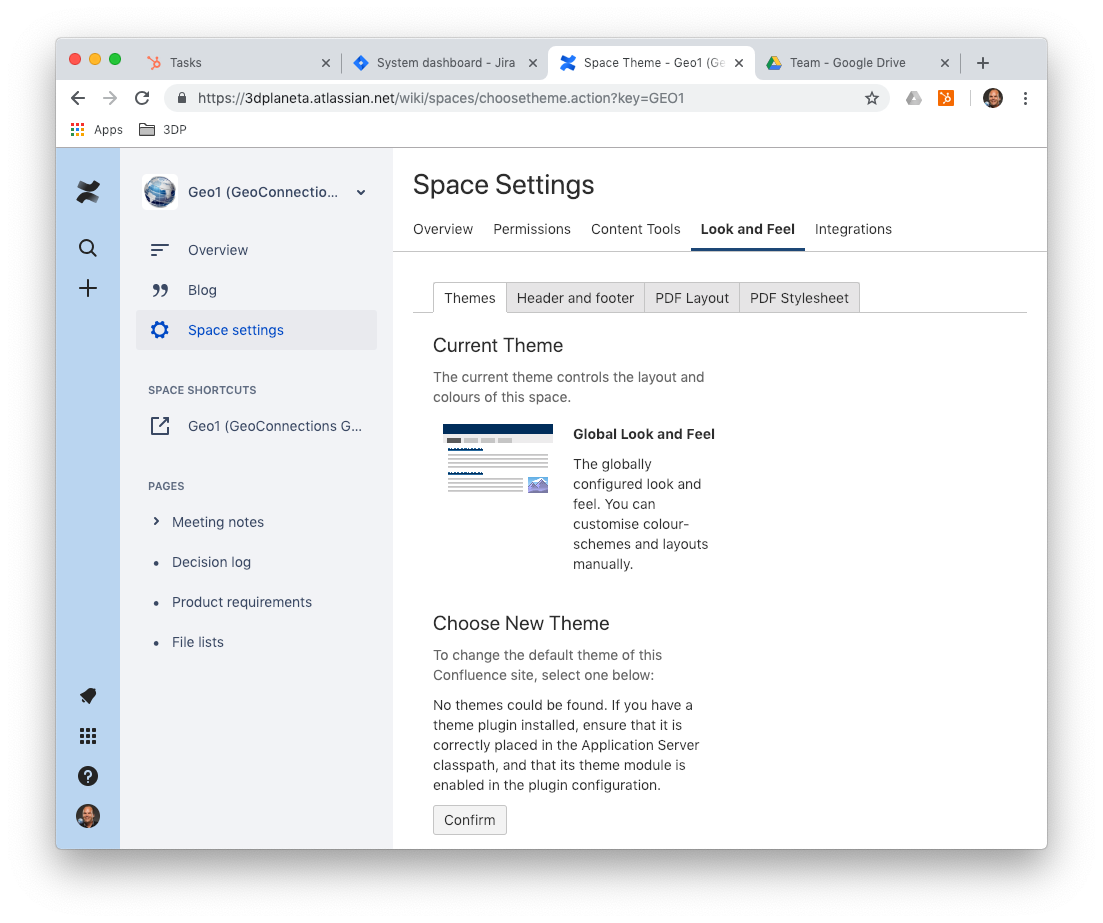Open the app switcher grid icon

coord(88,735)
